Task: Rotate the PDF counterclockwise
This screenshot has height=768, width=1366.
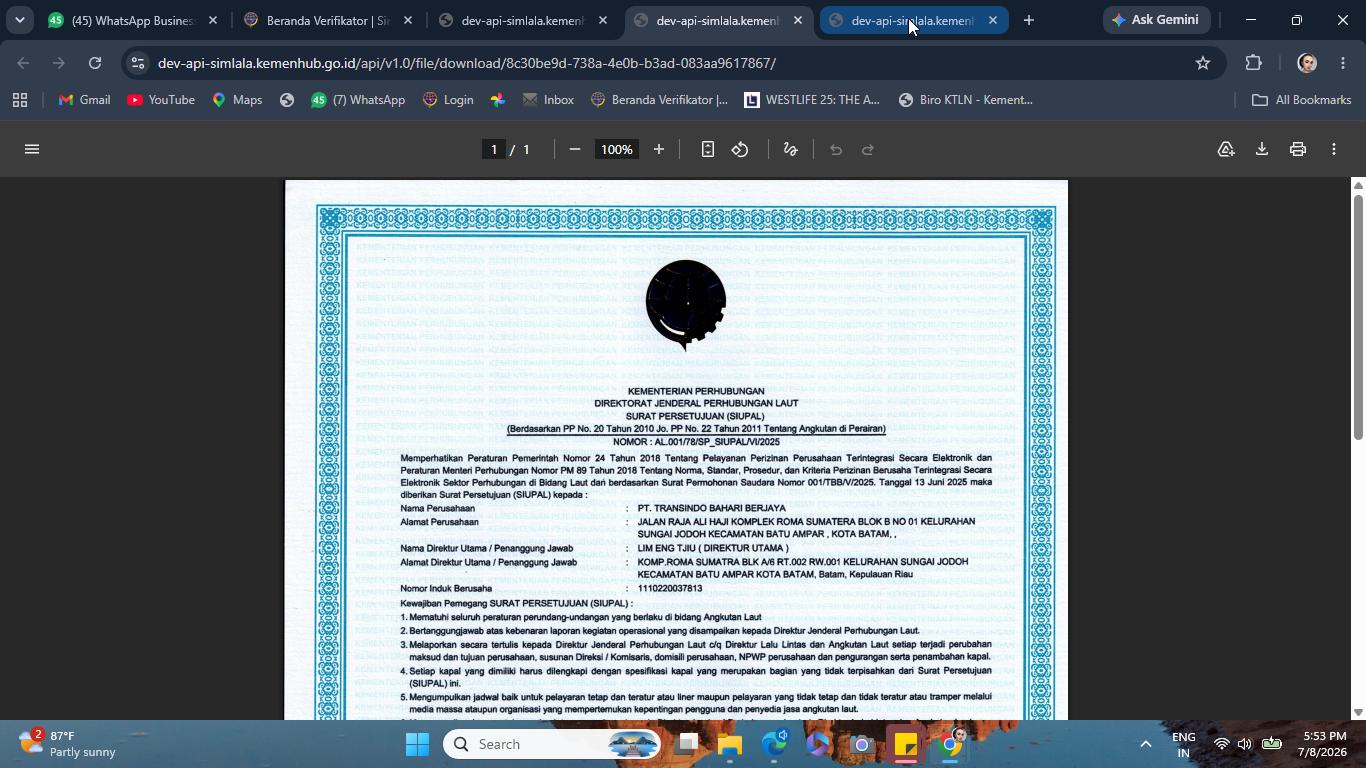Action: (740, 149)
